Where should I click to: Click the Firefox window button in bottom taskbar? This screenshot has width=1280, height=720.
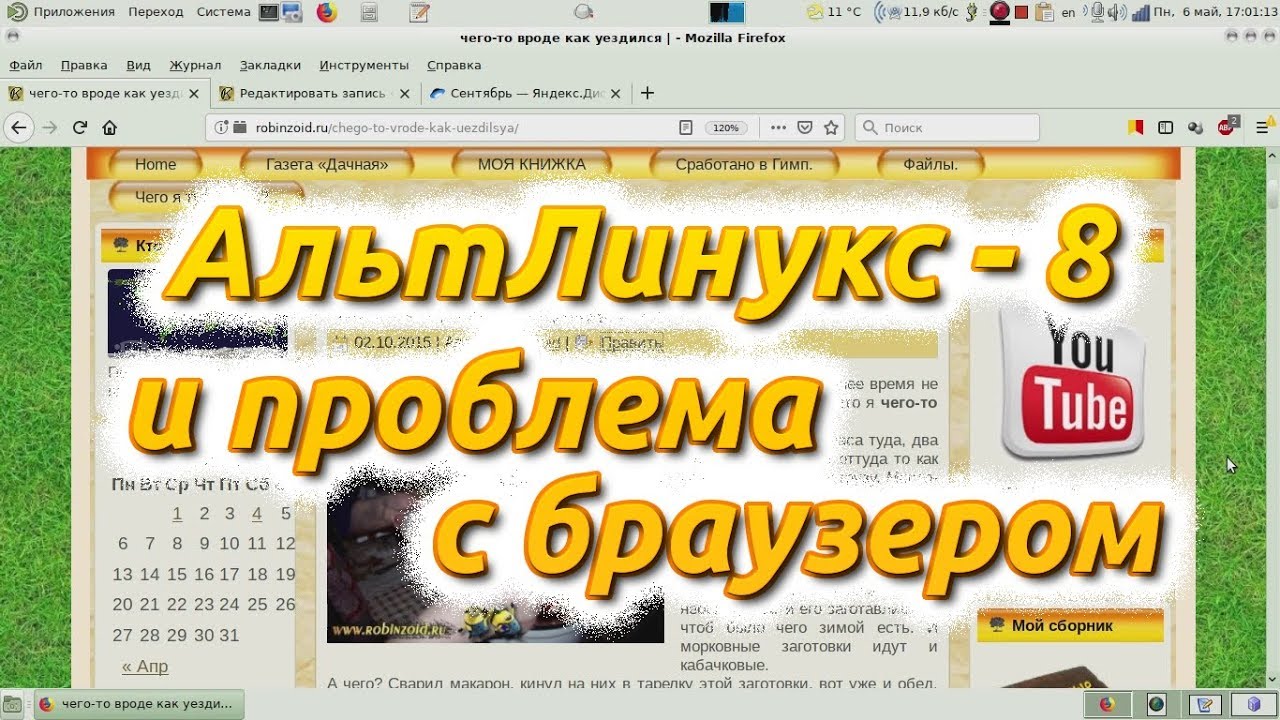[138, 704]
